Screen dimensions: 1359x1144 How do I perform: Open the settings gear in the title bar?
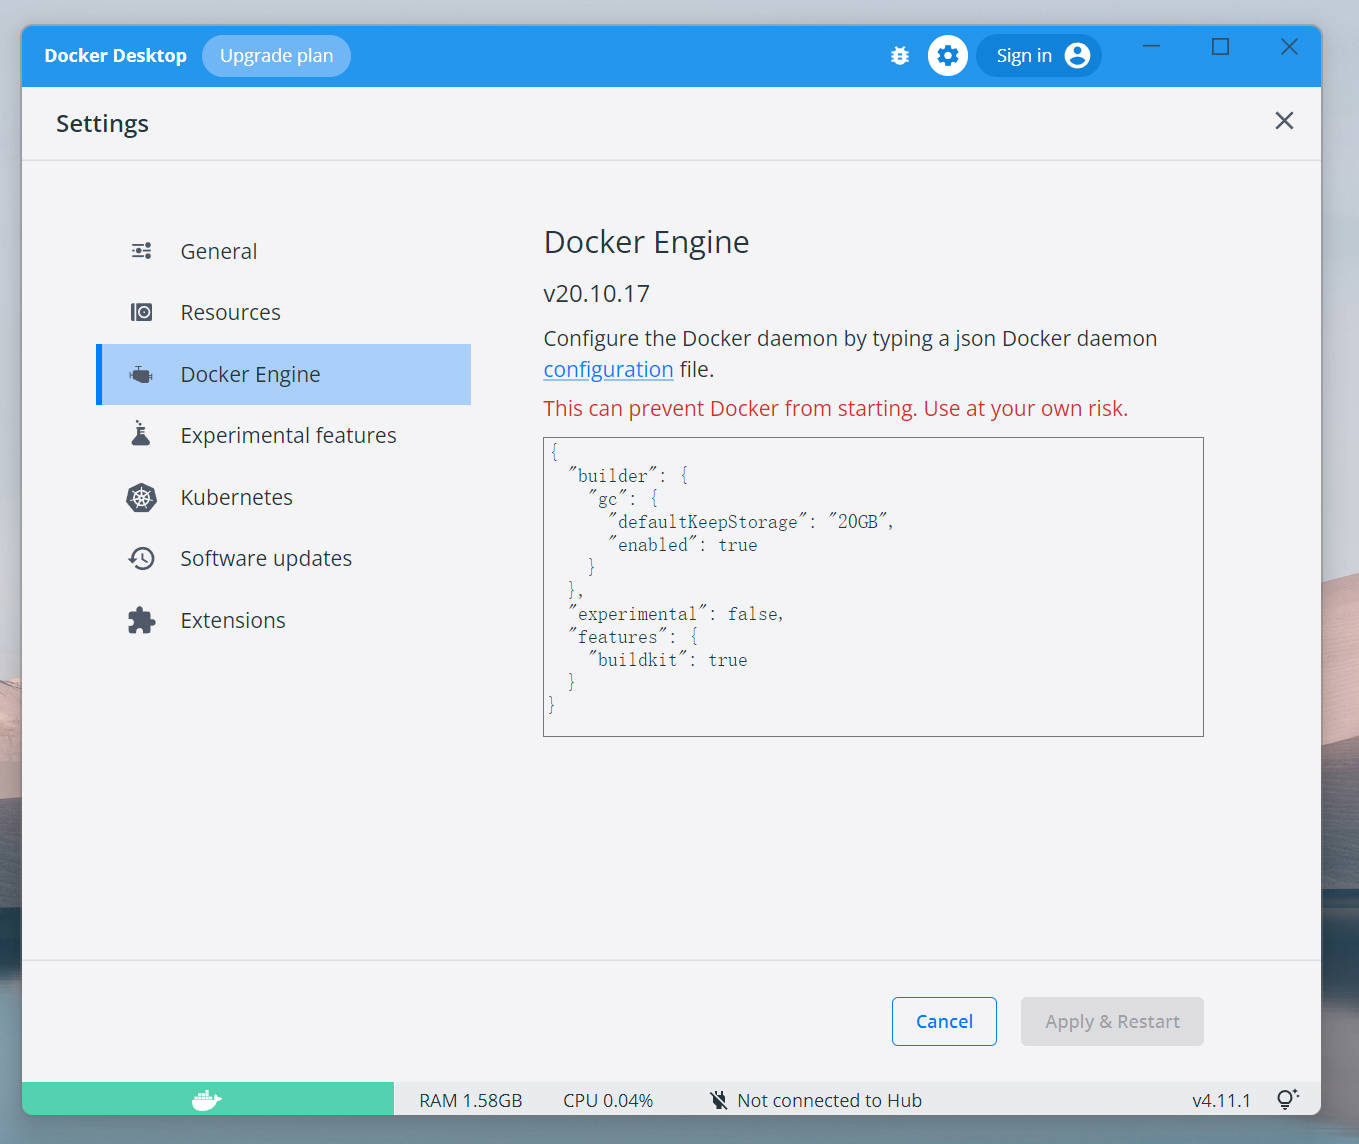[x=947, y=55]
